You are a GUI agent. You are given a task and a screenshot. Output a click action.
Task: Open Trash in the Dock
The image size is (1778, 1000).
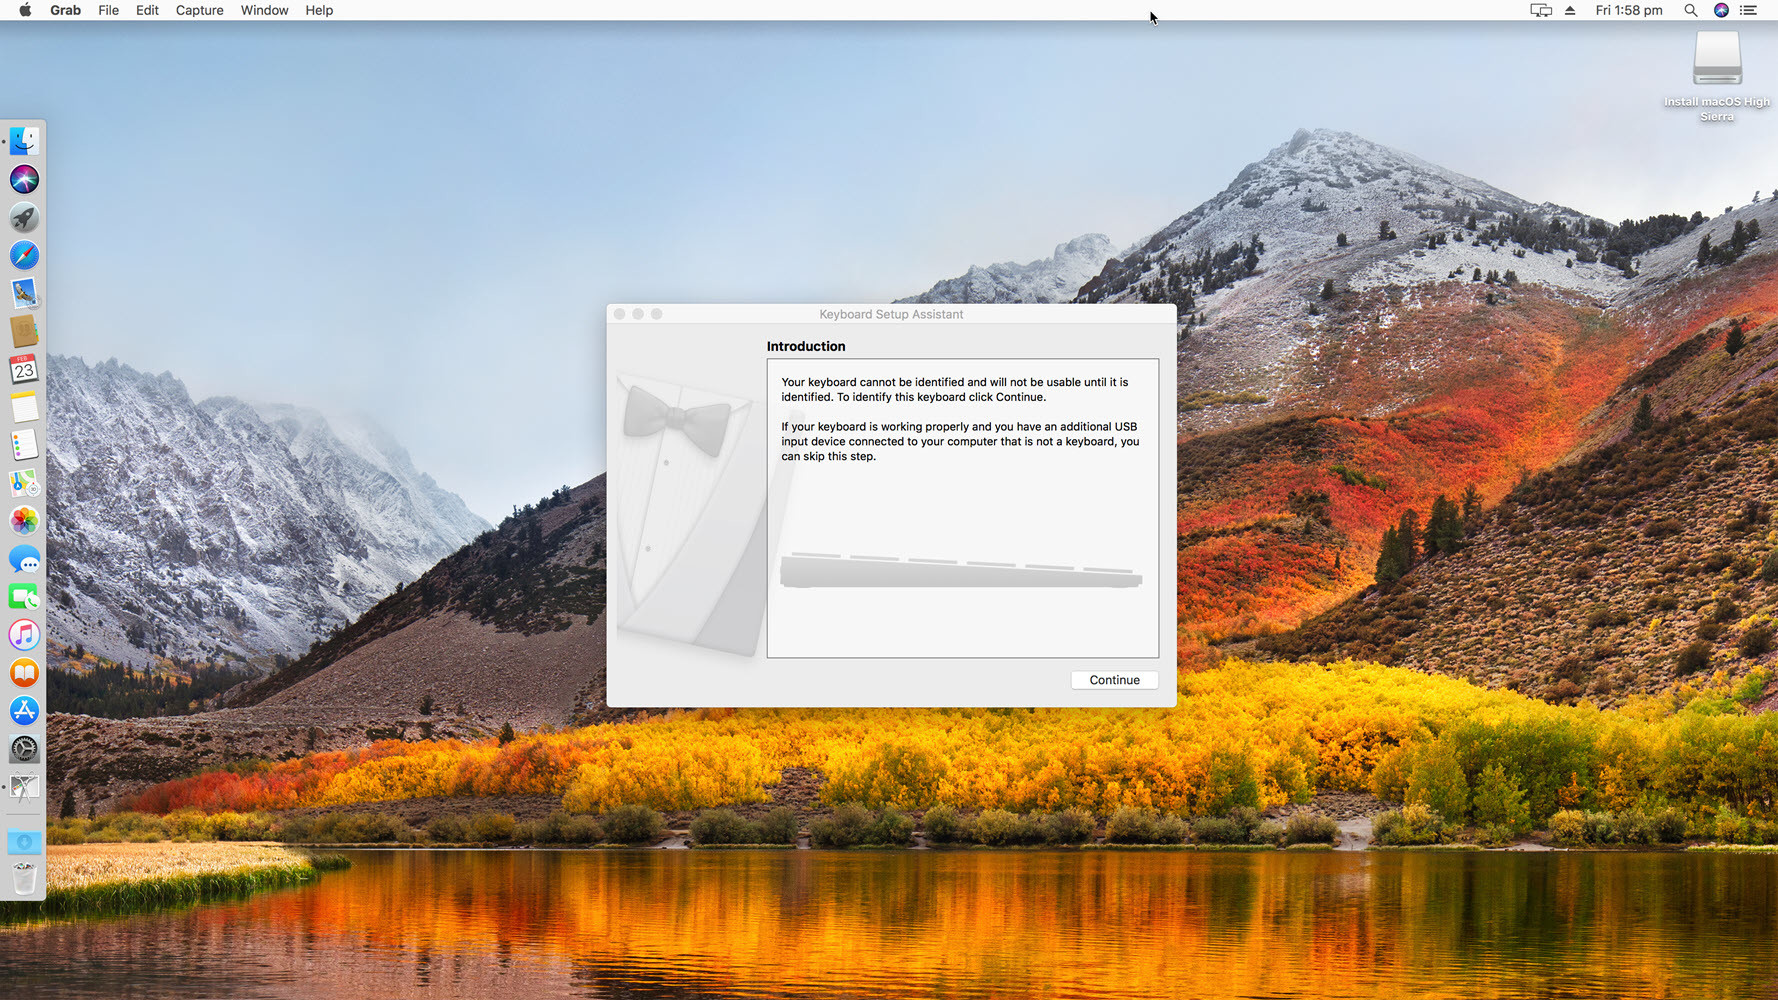pyautogui.click(x=24, y=878)
